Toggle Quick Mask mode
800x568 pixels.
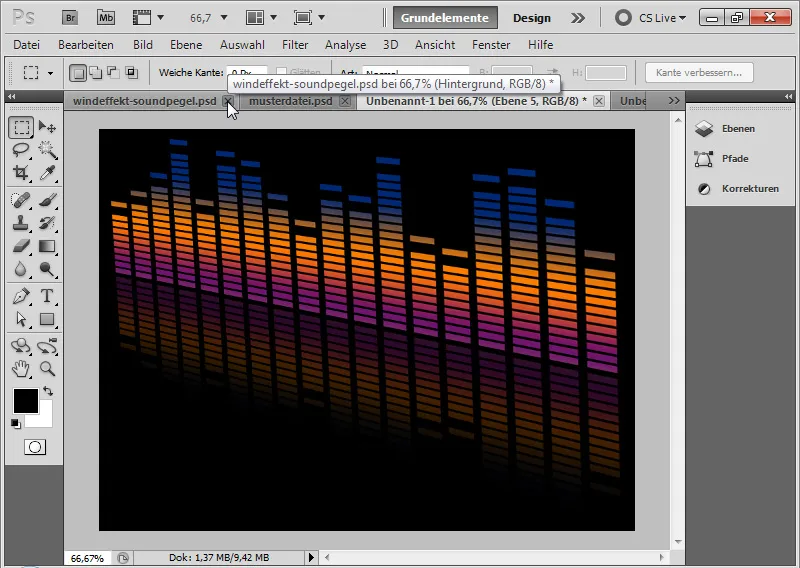point(35,447)
